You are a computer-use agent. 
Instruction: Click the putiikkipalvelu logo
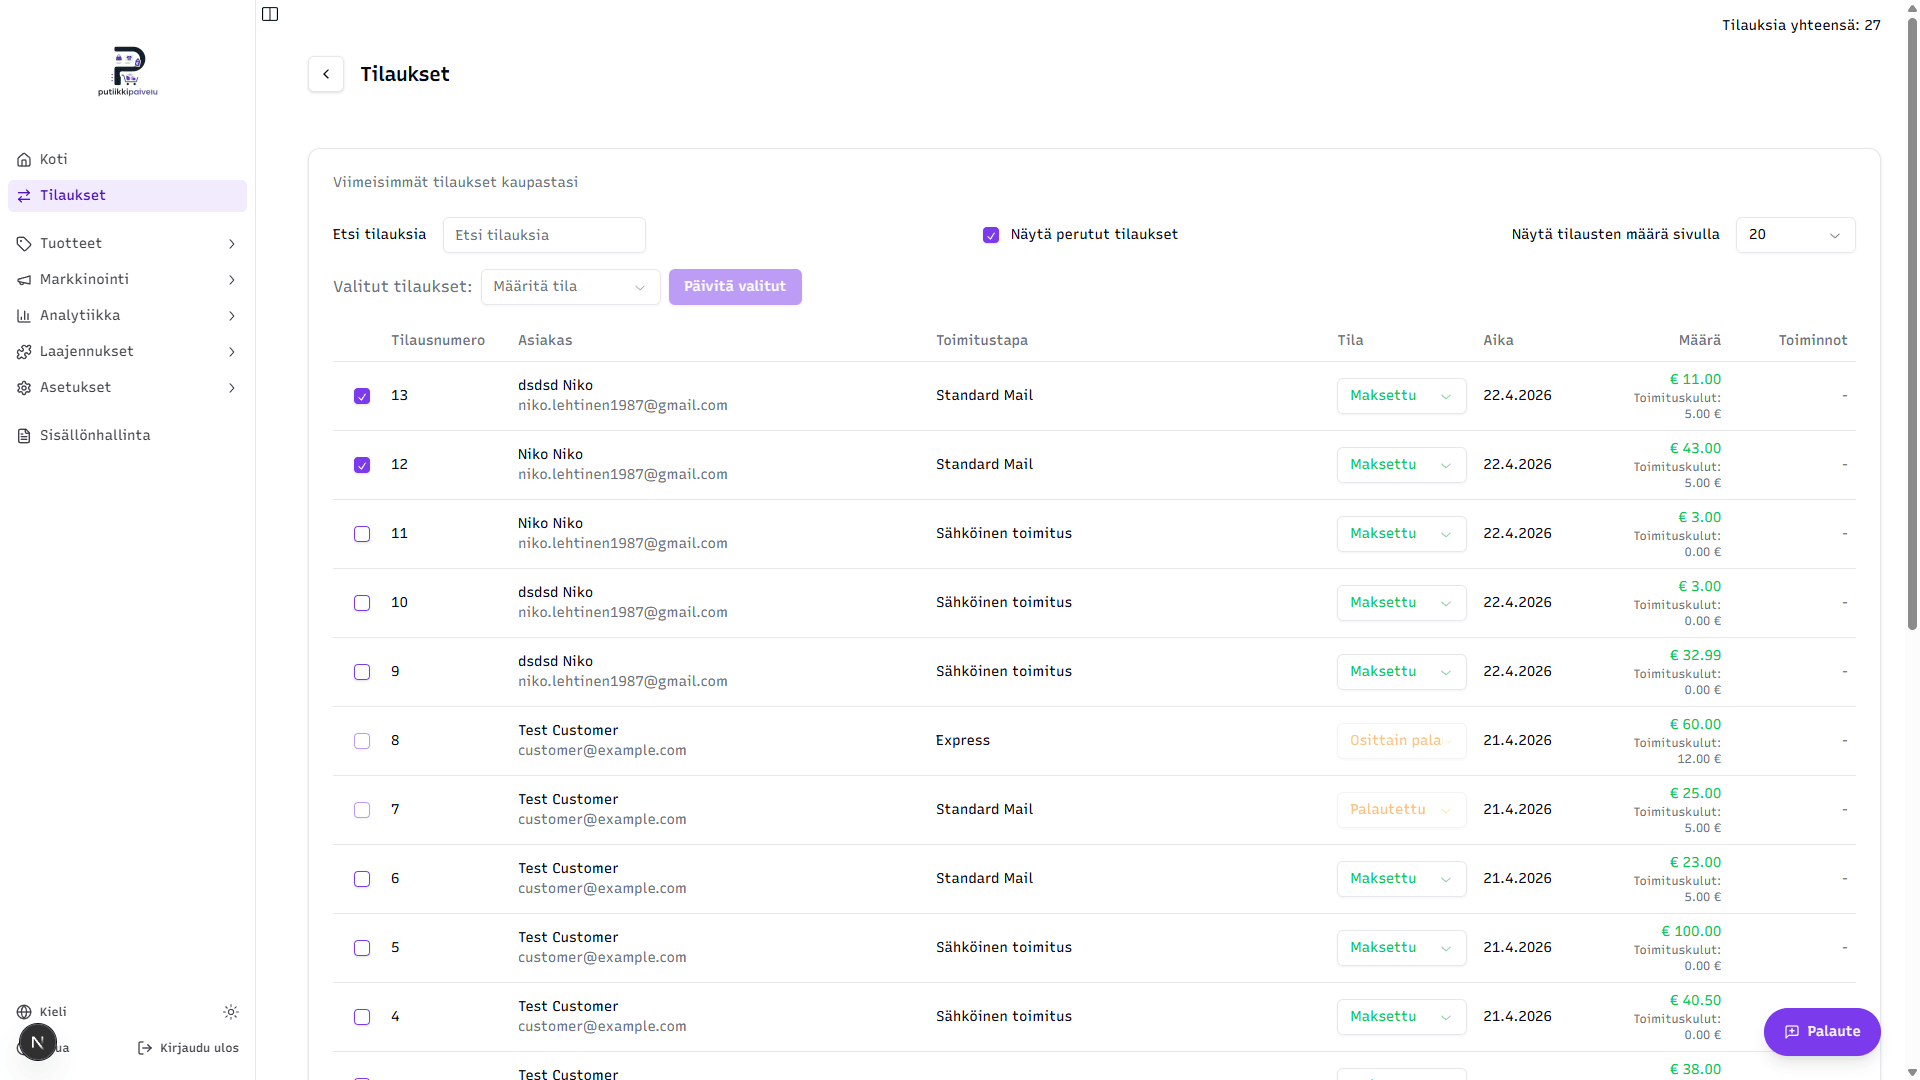(128, 71)
